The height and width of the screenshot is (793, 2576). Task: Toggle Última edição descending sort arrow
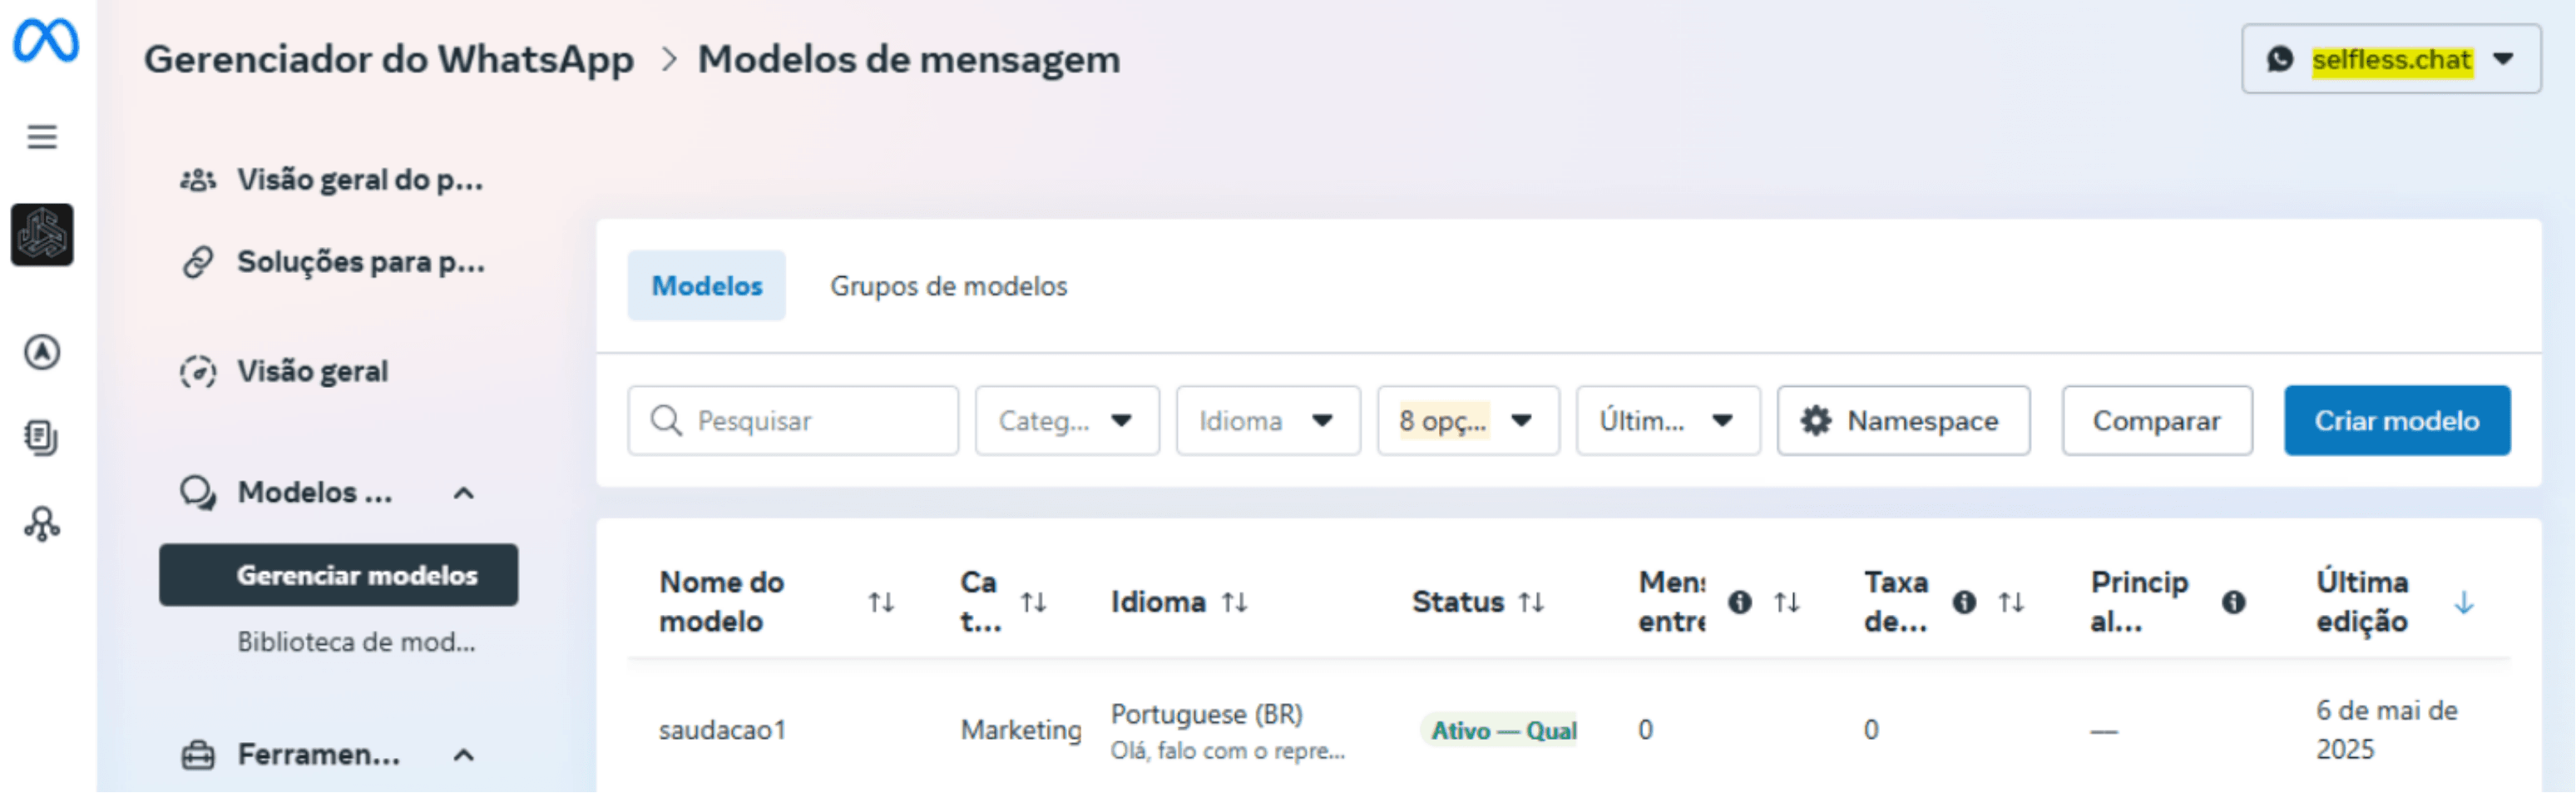click(x=2465, y=603)
